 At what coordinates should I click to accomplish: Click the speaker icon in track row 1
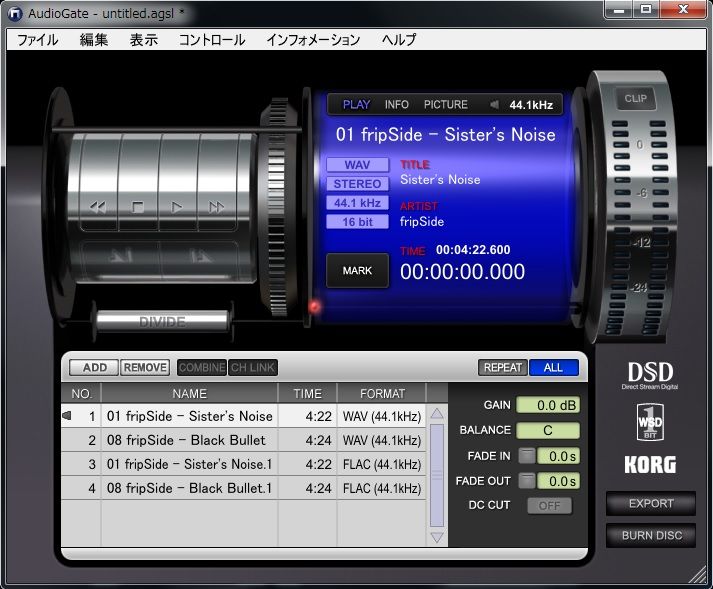coord(67,415)
